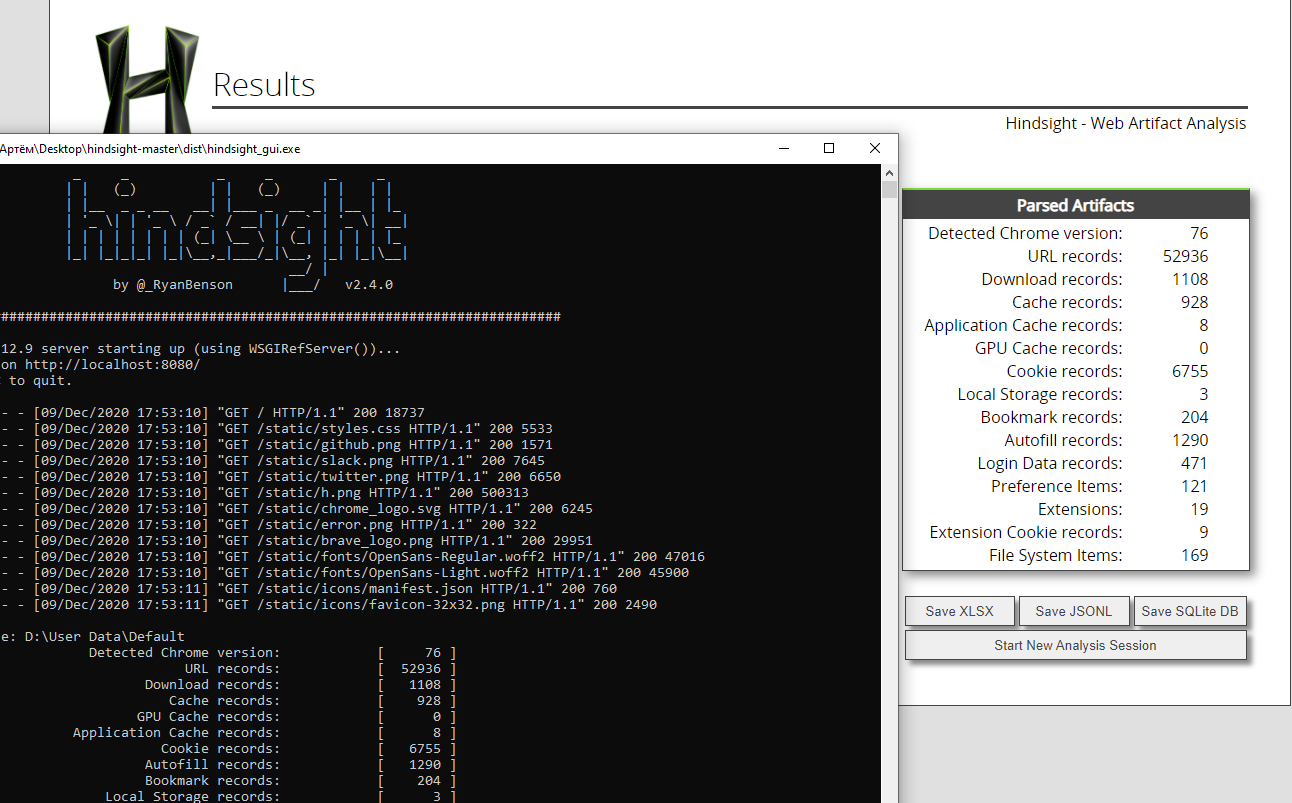
Task: Click the OpenSans-Light.woff2 log line
Action: [344, 572]
